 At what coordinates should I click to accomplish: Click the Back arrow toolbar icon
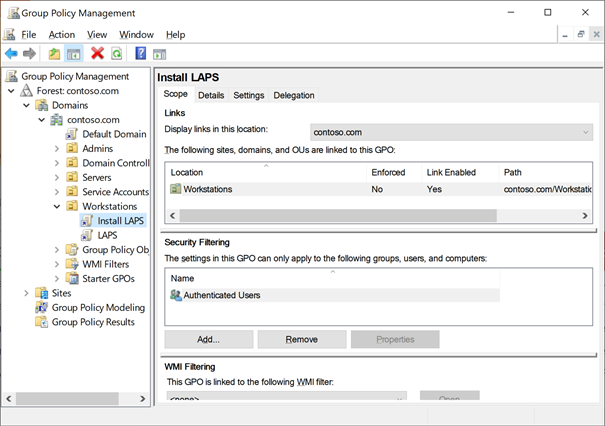coord(11,53)
